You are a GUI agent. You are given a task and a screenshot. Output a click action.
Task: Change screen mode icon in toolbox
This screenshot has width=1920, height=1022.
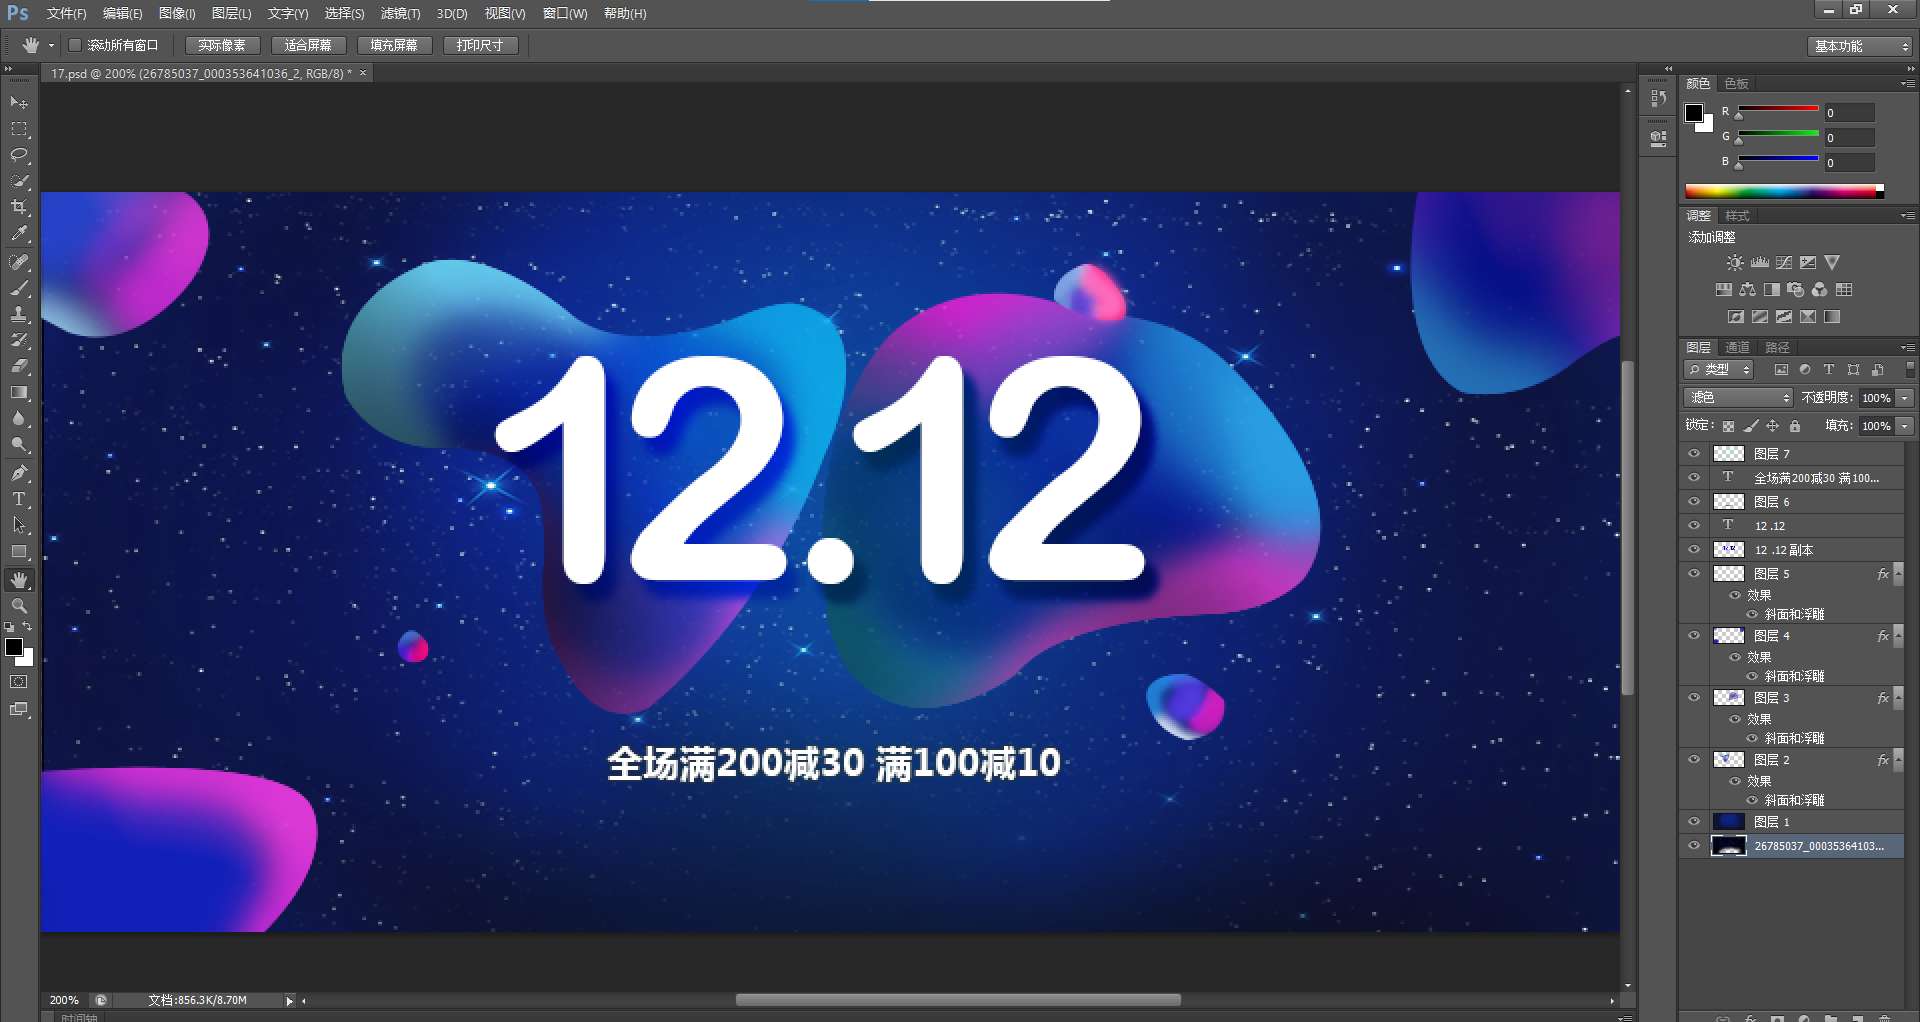[x=19, y=709]
